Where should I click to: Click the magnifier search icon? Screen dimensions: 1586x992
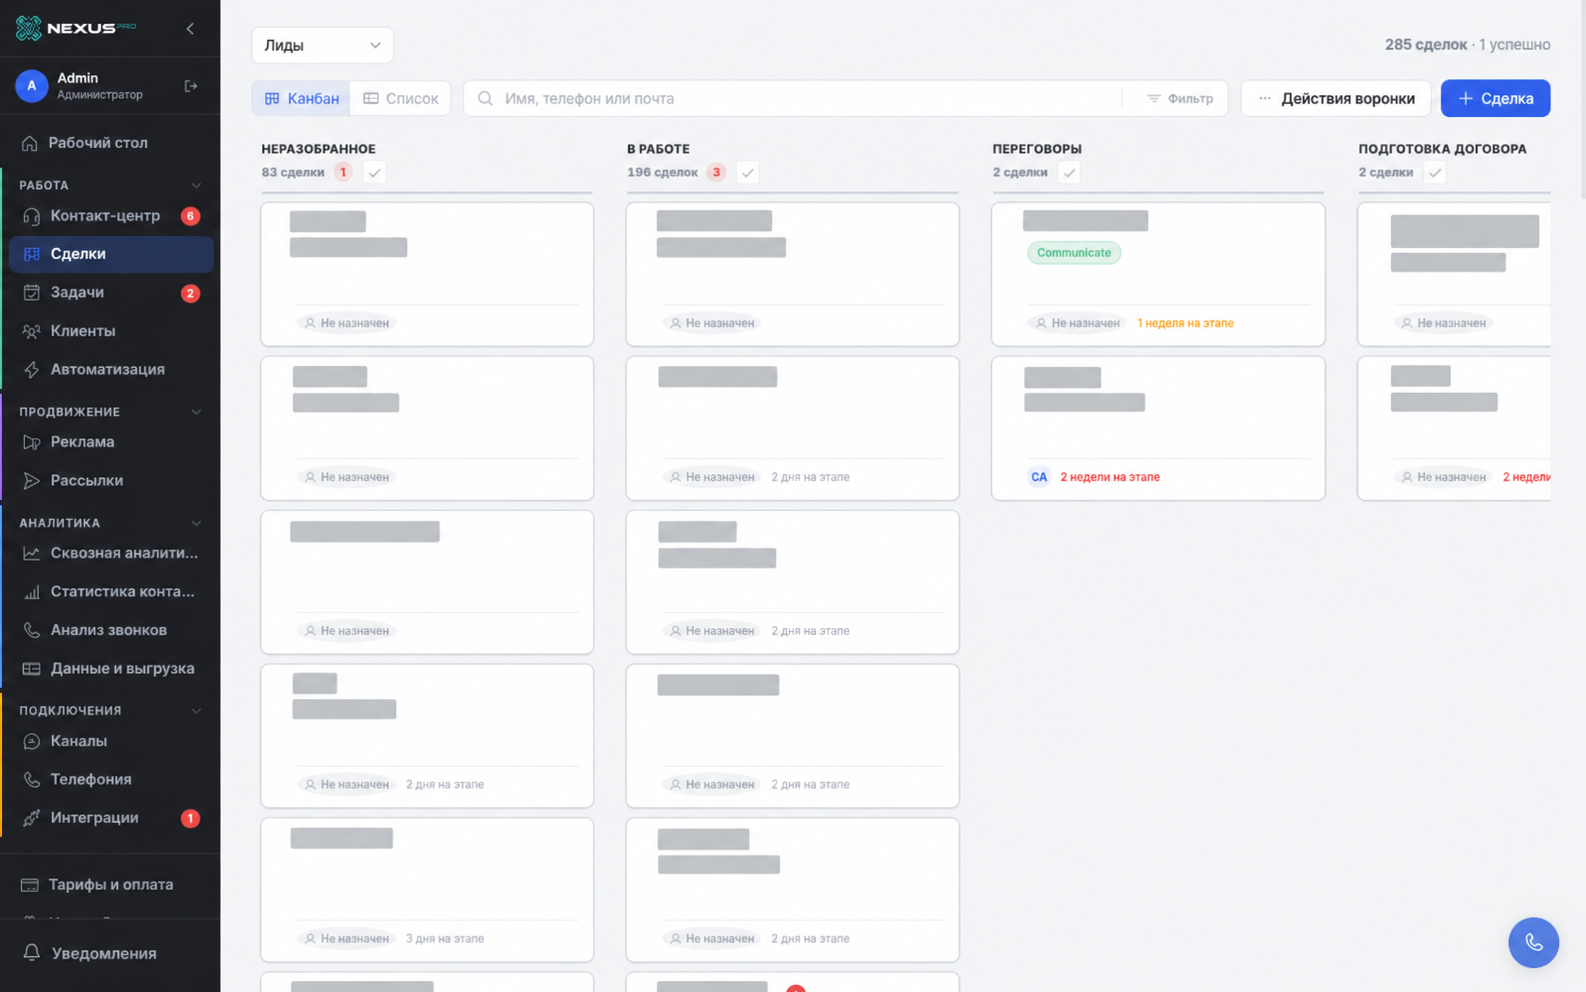pos(485,98)
